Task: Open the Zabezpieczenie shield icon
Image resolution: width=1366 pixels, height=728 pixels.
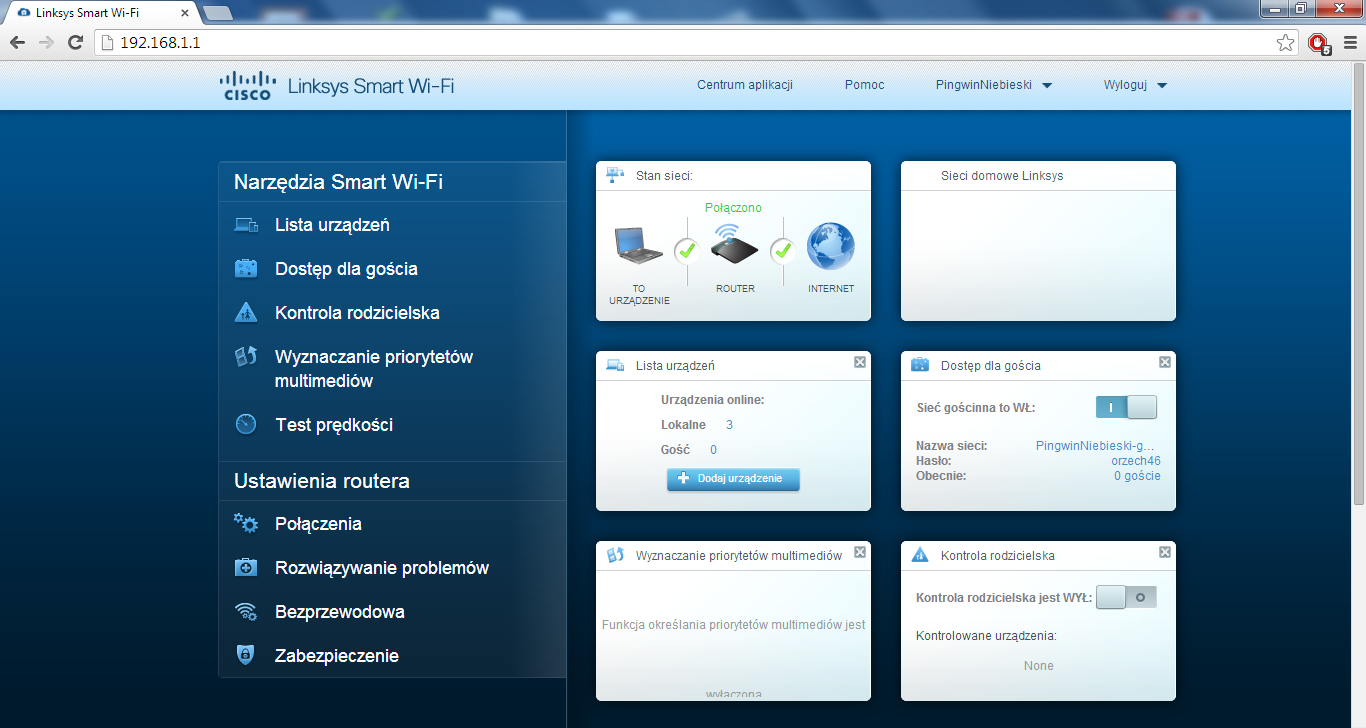Action: point(246,655)
